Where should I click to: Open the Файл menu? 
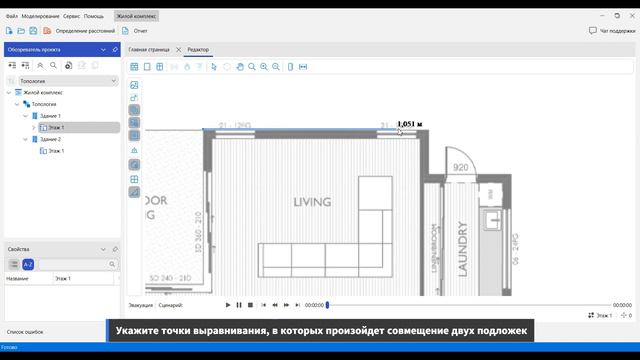click(x=12, y=16)
